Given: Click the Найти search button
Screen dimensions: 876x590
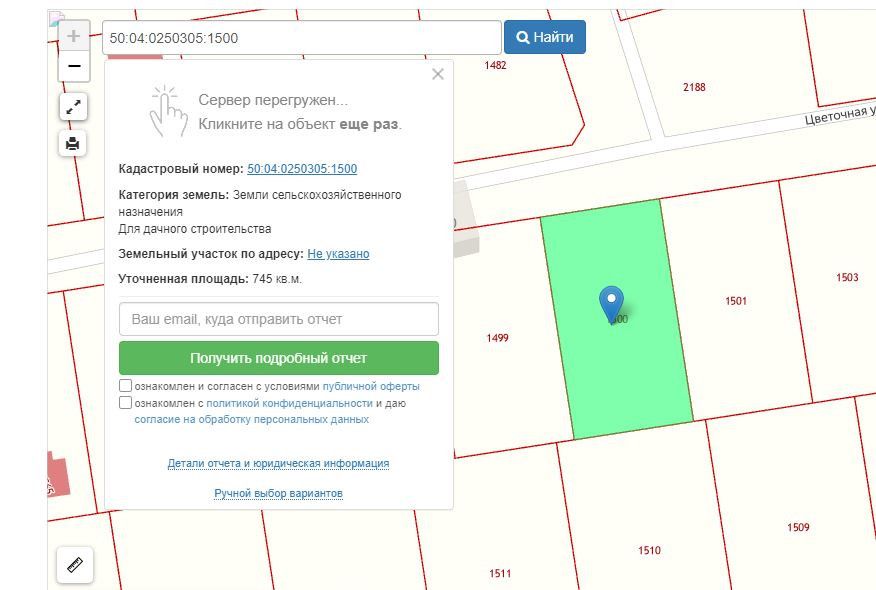Looking at the screenshot, I should click(545, 37).
